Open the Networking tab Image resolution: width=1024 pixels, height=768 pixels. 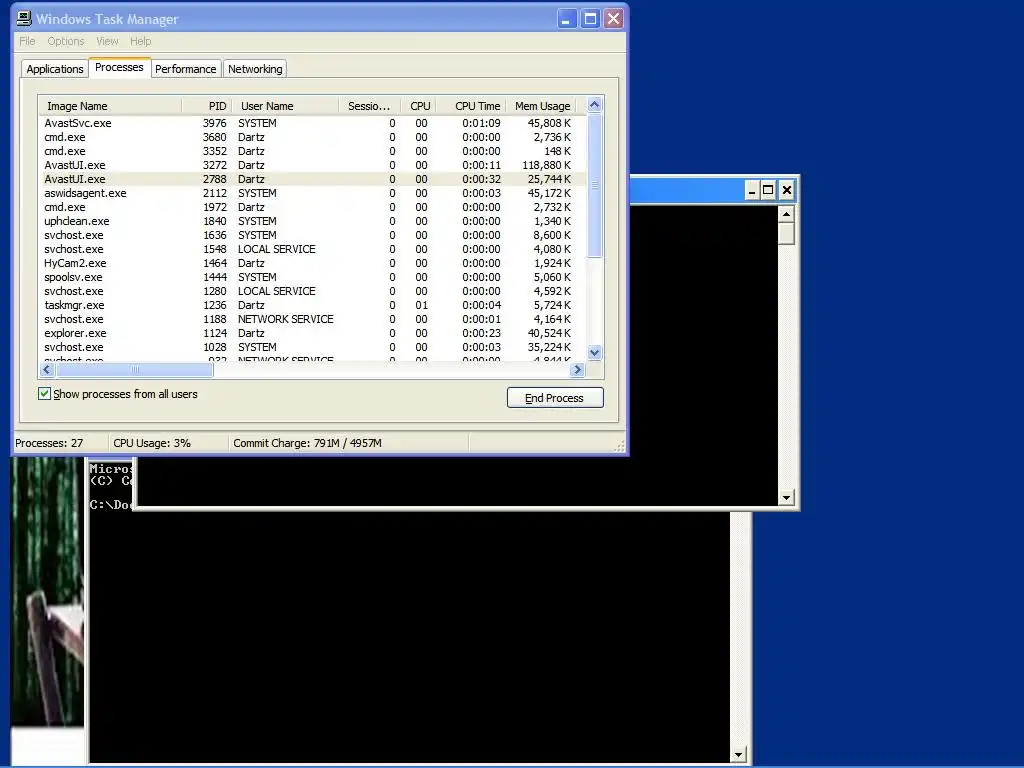point(255,69)
